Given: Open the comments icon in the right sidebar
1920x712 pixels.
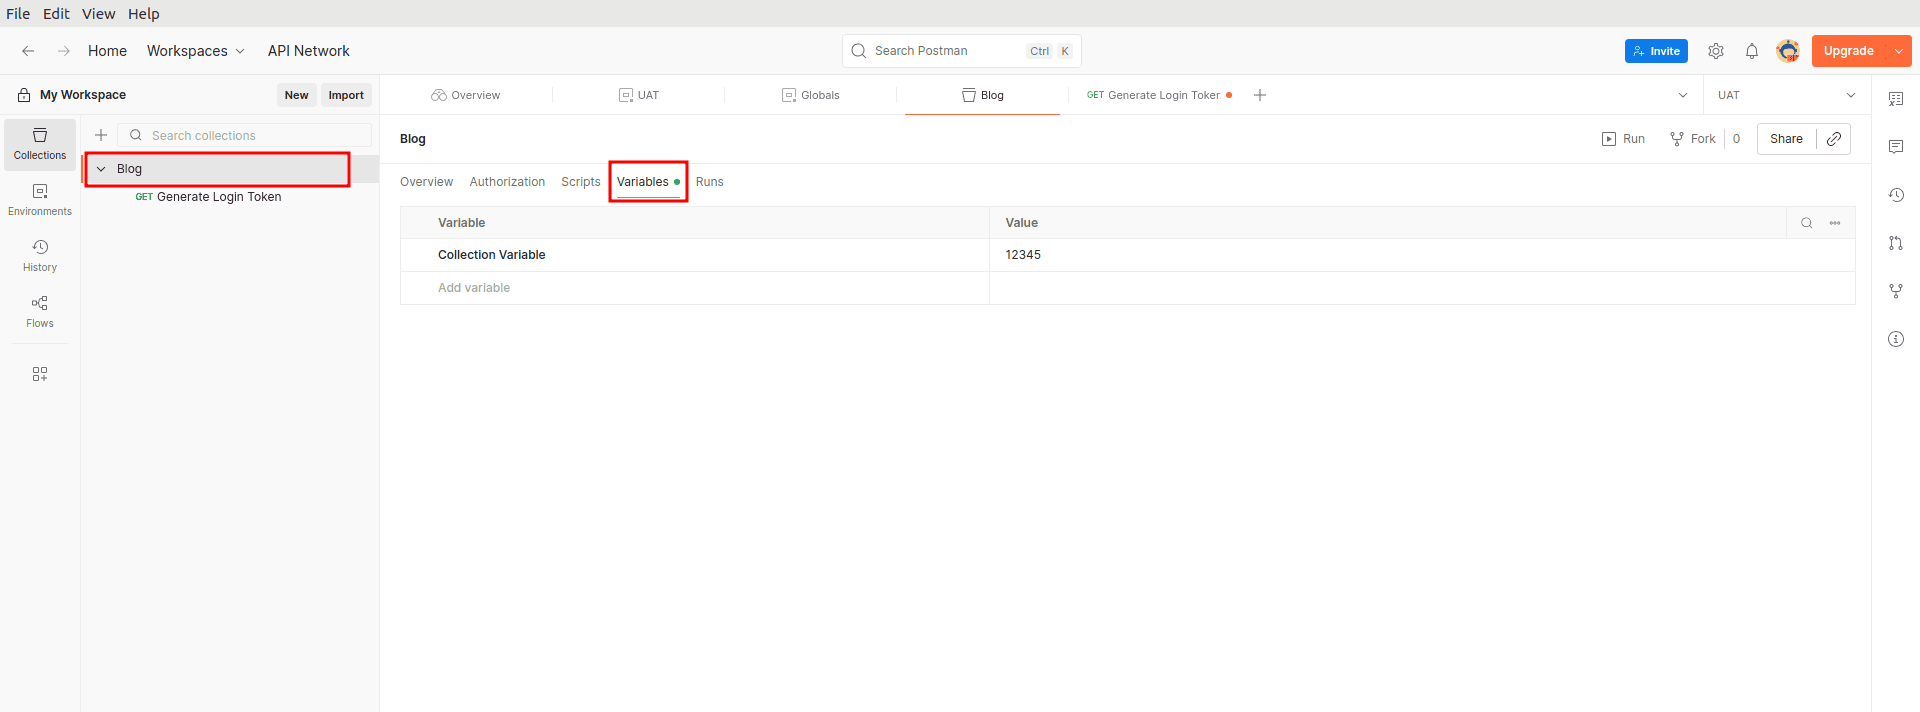Looking at the screenshot, I should coord(1896,147).
